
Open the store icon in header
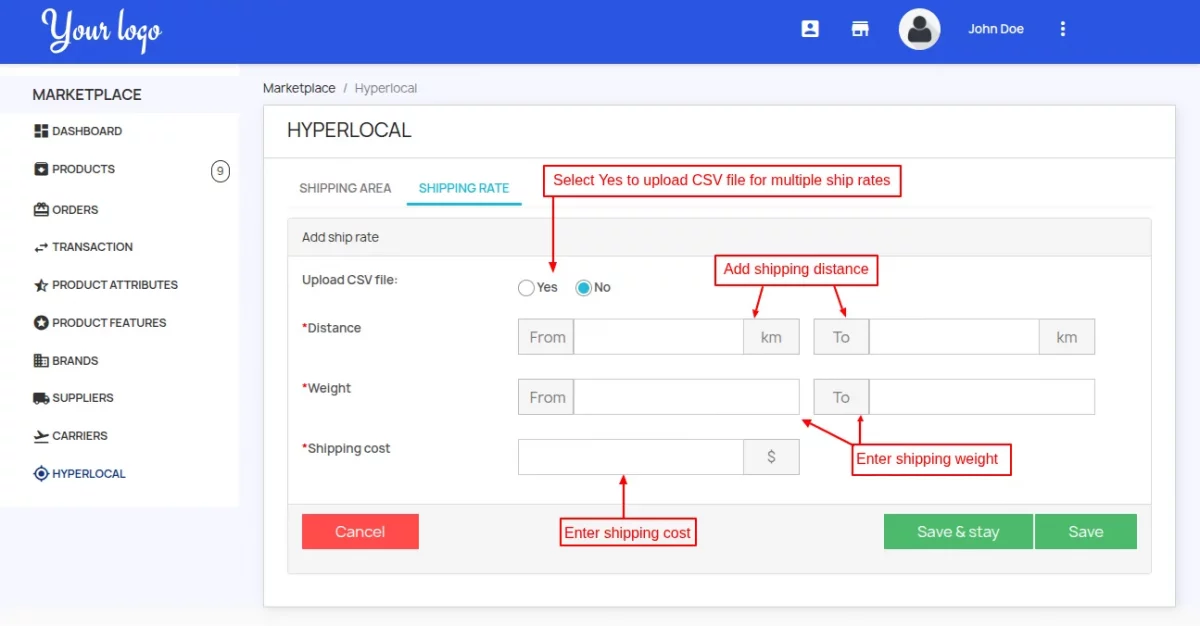[860, 29]
